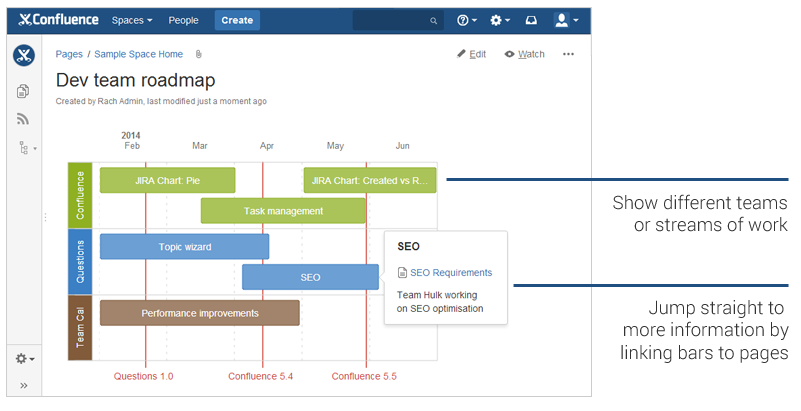The width and height of the screenshot is (801, 411).
Task: Click the sample space avatar icon
Action: point(24,56)
